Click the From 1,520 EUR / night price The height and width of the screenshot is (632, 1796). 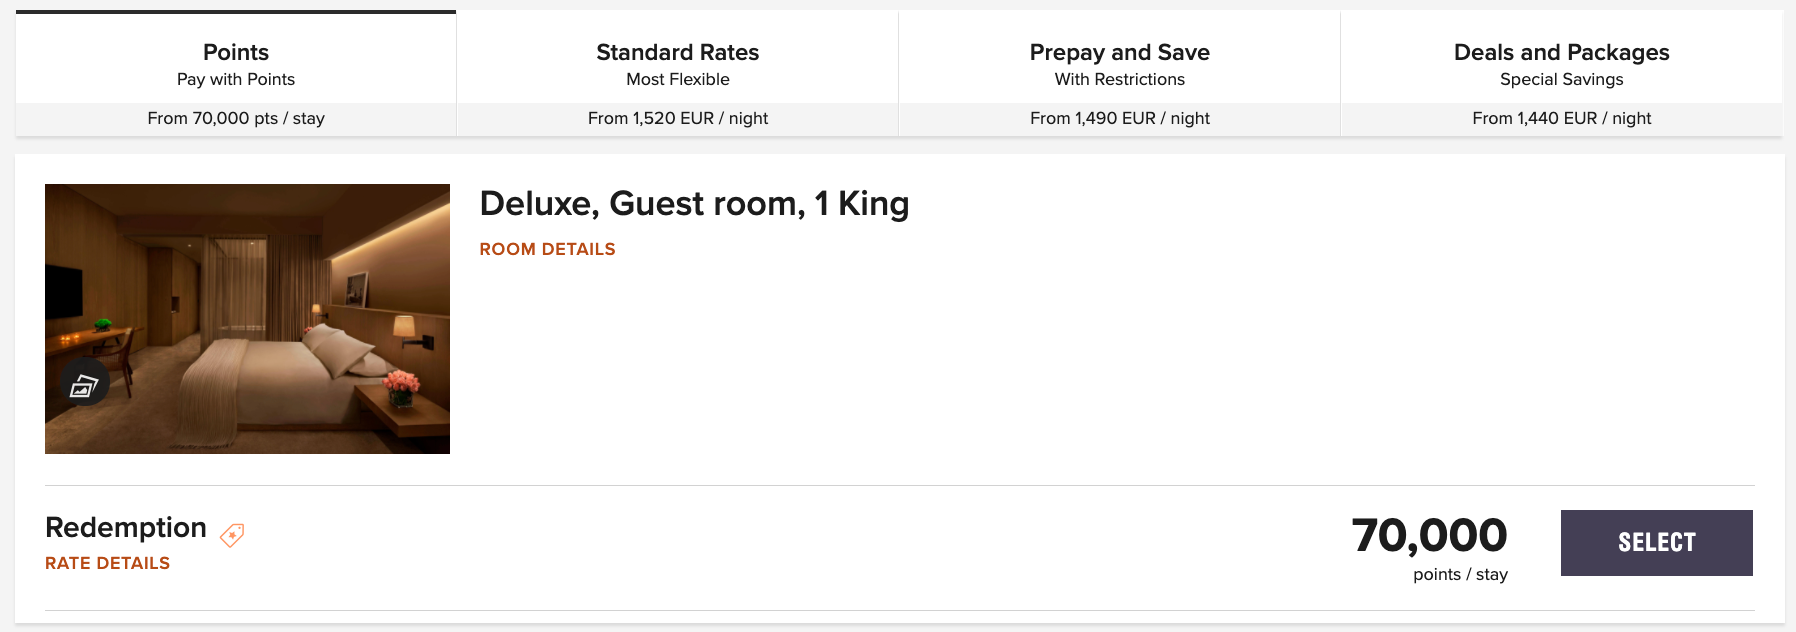pos(677,118)
